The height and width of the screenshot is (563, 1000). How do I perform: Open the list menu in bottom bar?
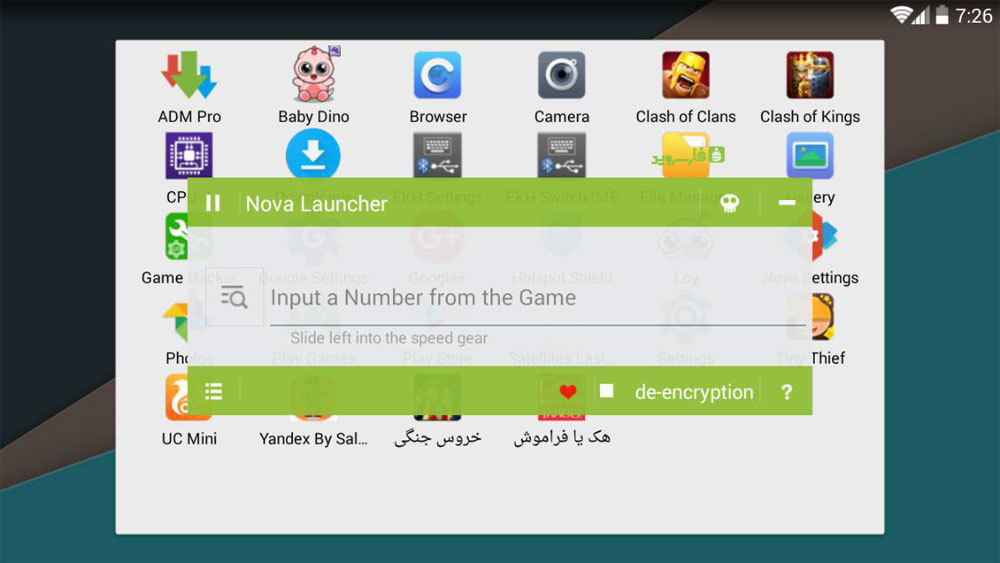(214, 391)
